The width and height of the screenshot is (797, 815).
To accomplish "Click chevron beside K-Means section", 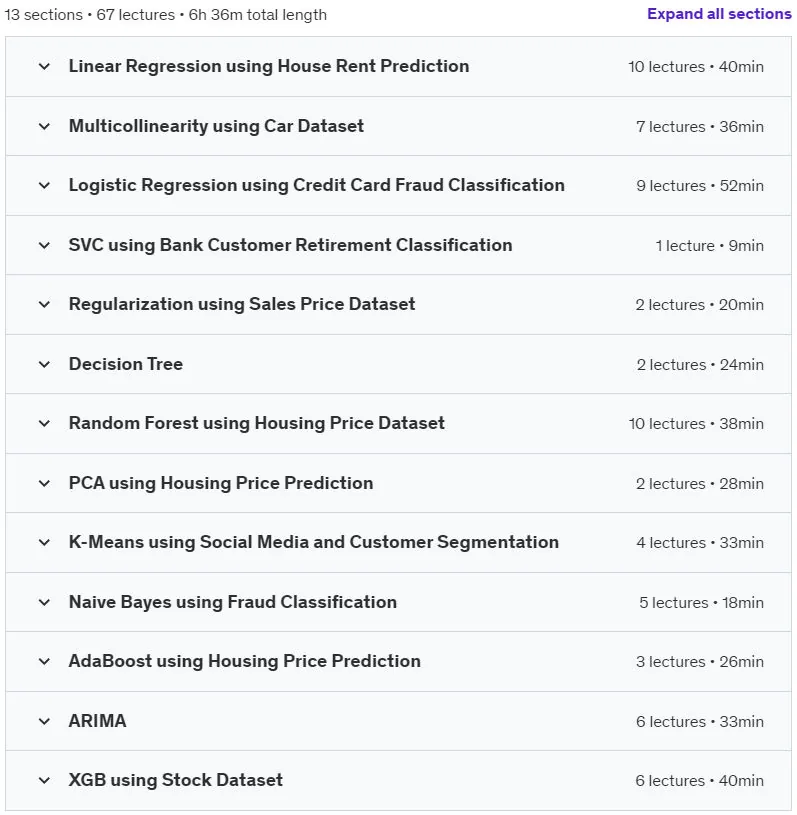I will pyautogui.click(x=45, y=543).
